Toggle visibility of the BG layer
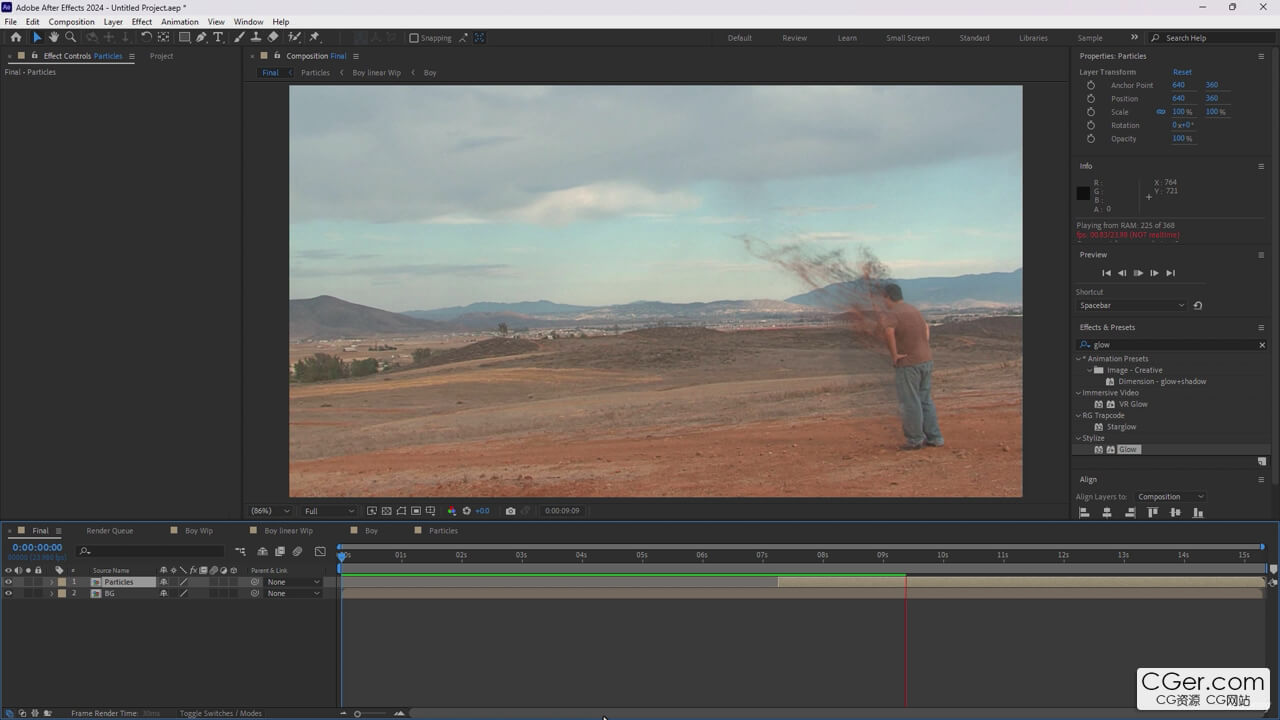The width and height of the screenshot is (1280, 720). [8, 594]
